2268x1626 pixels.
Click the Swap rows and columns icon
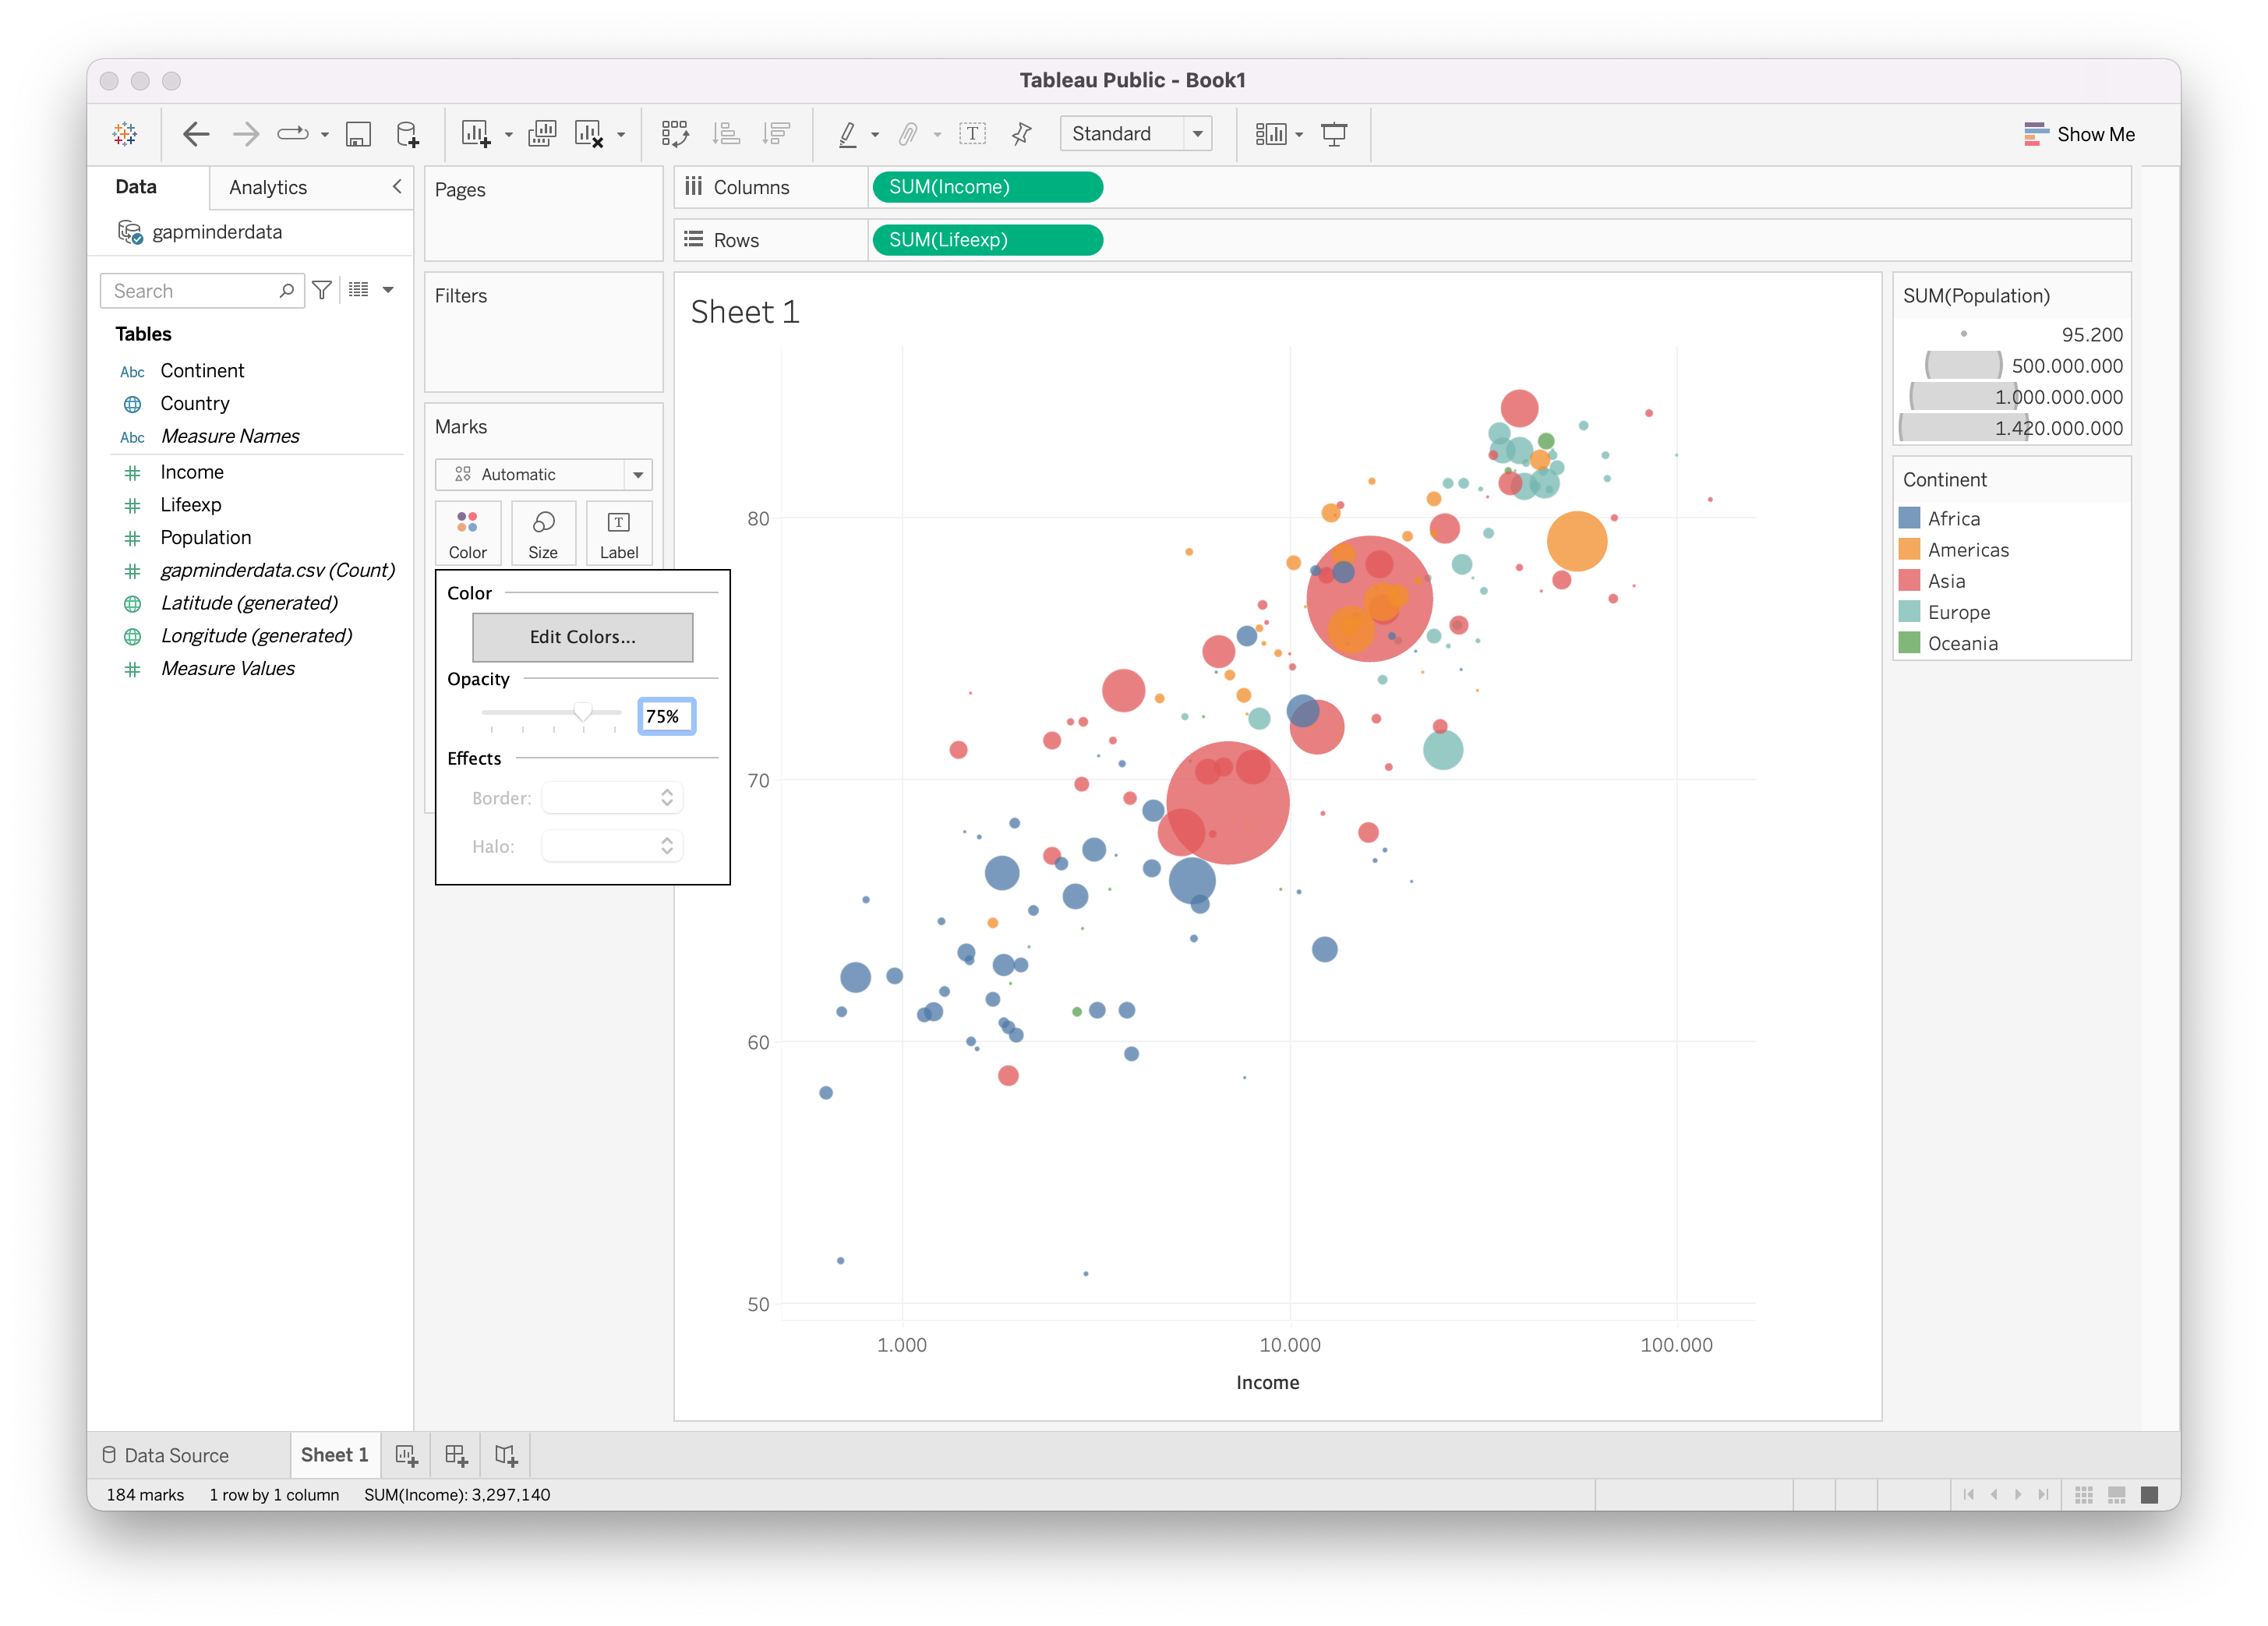[679, 134]
